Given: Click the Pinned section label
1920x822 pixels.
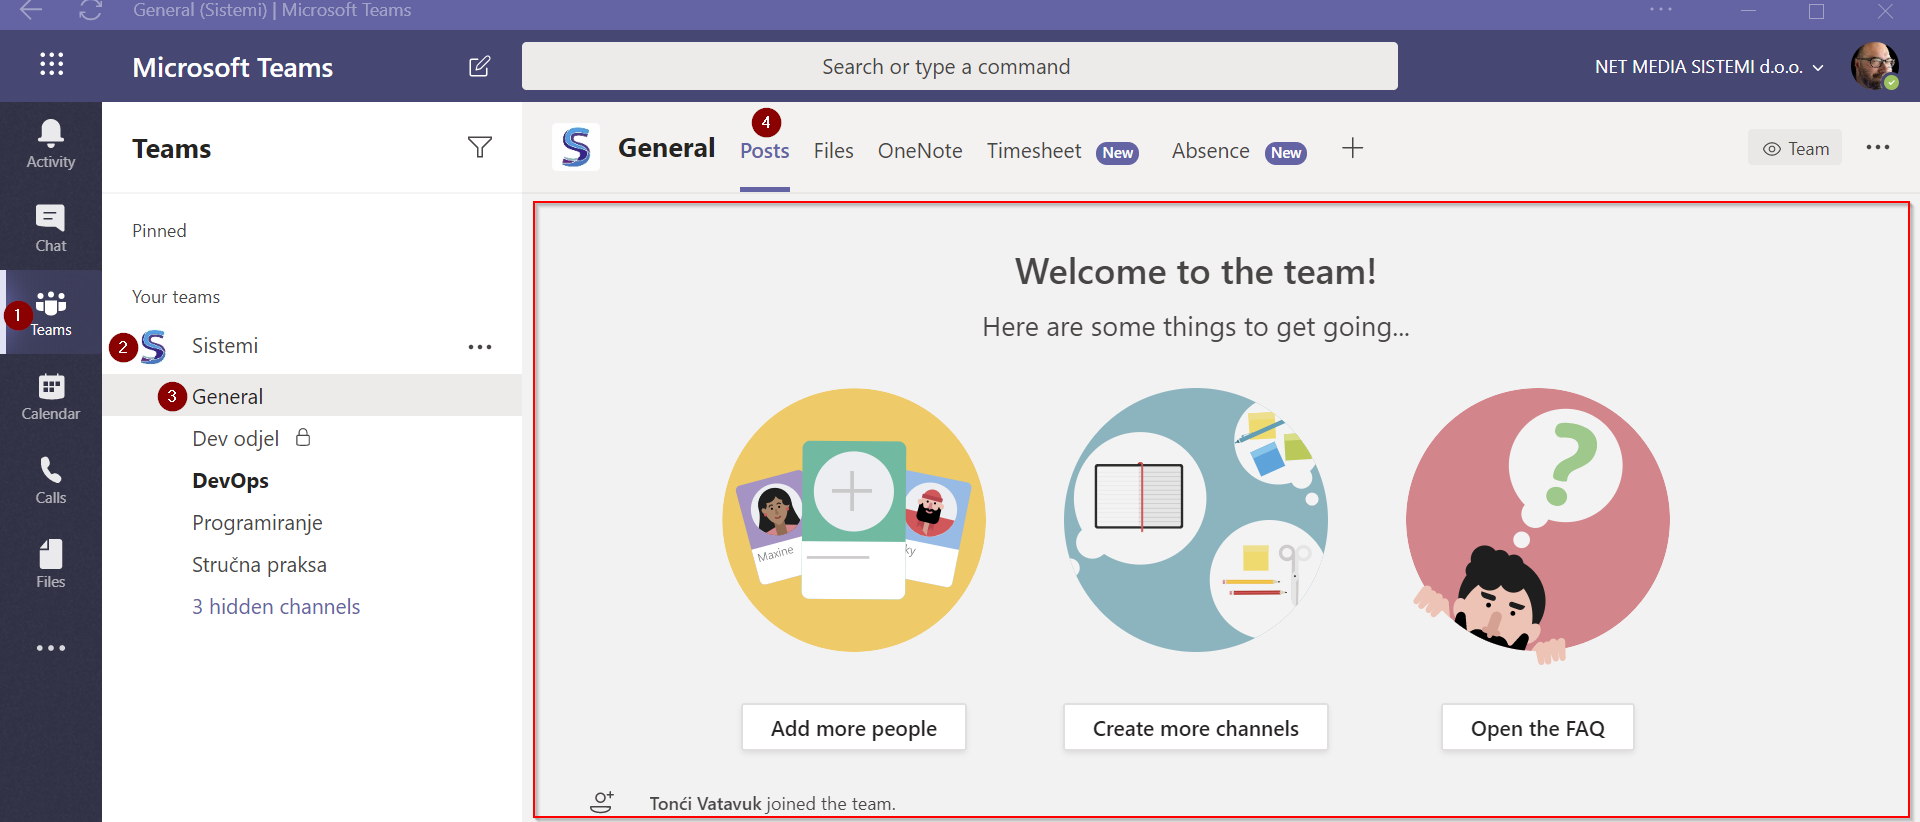Looking at the screenshot, I should click(159, 231).
